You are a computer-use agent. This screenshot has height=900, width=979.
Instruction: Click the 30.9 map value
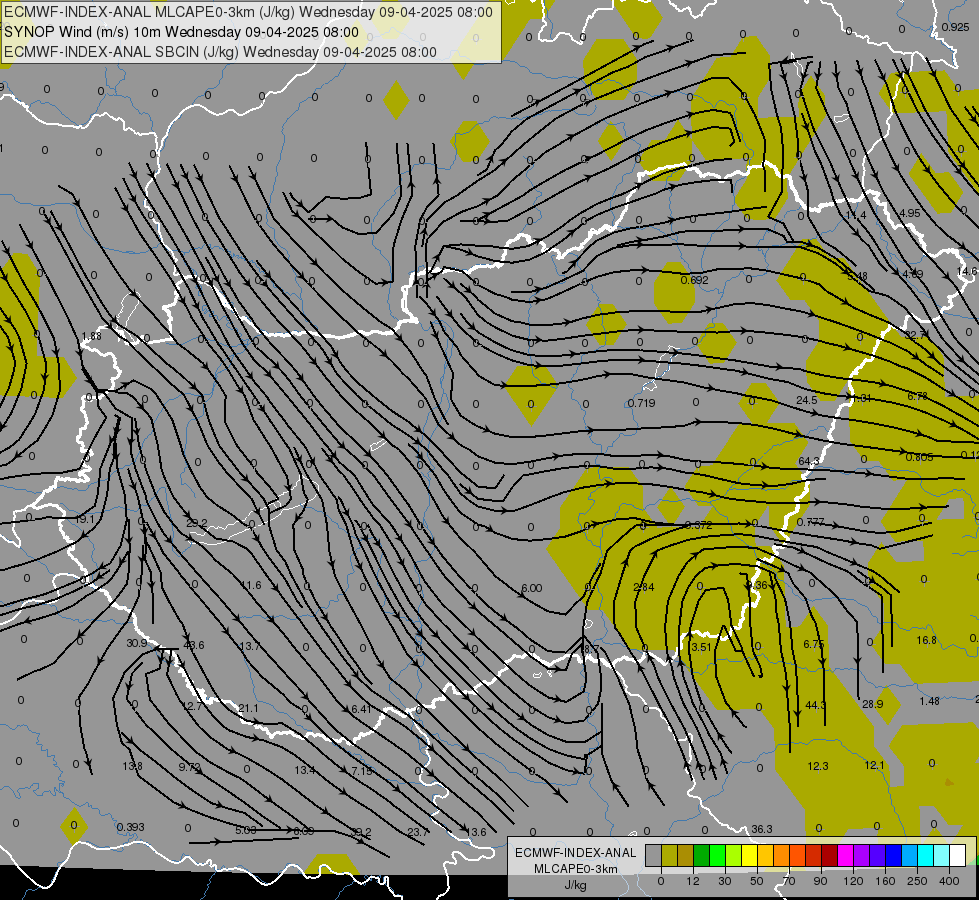tap(136, 643)
